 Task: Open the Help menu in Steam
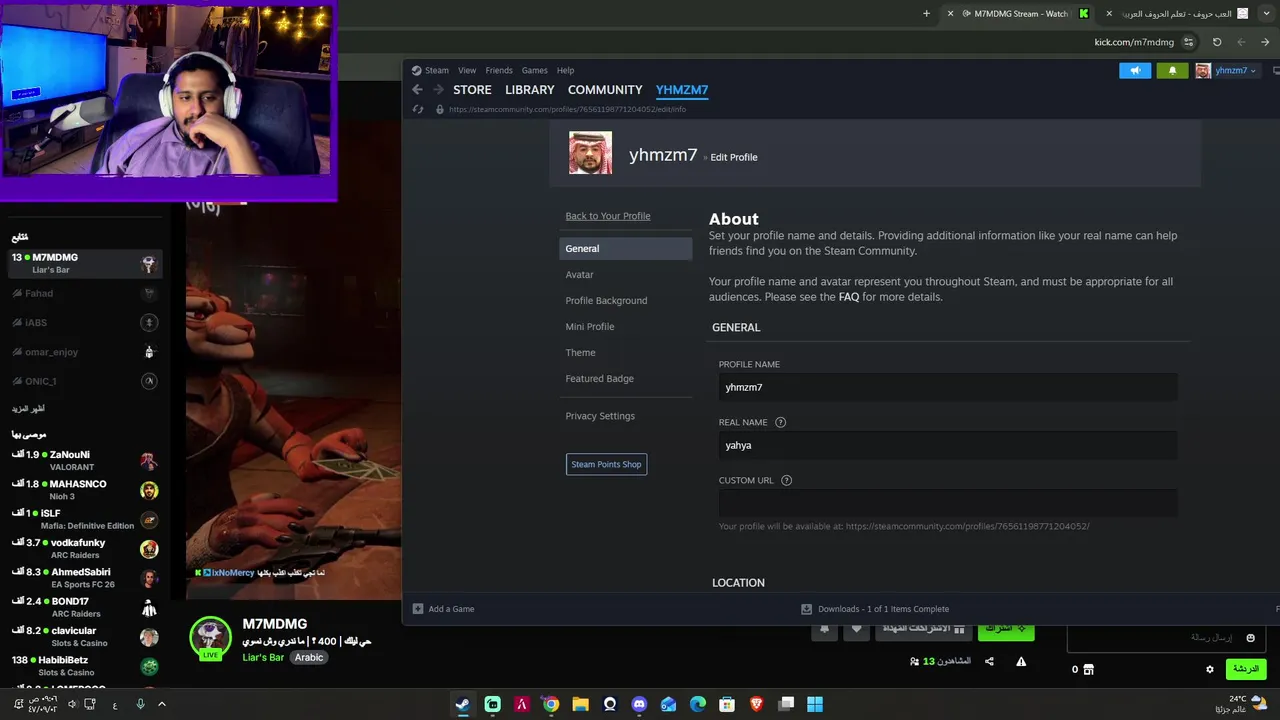(565, 71)
